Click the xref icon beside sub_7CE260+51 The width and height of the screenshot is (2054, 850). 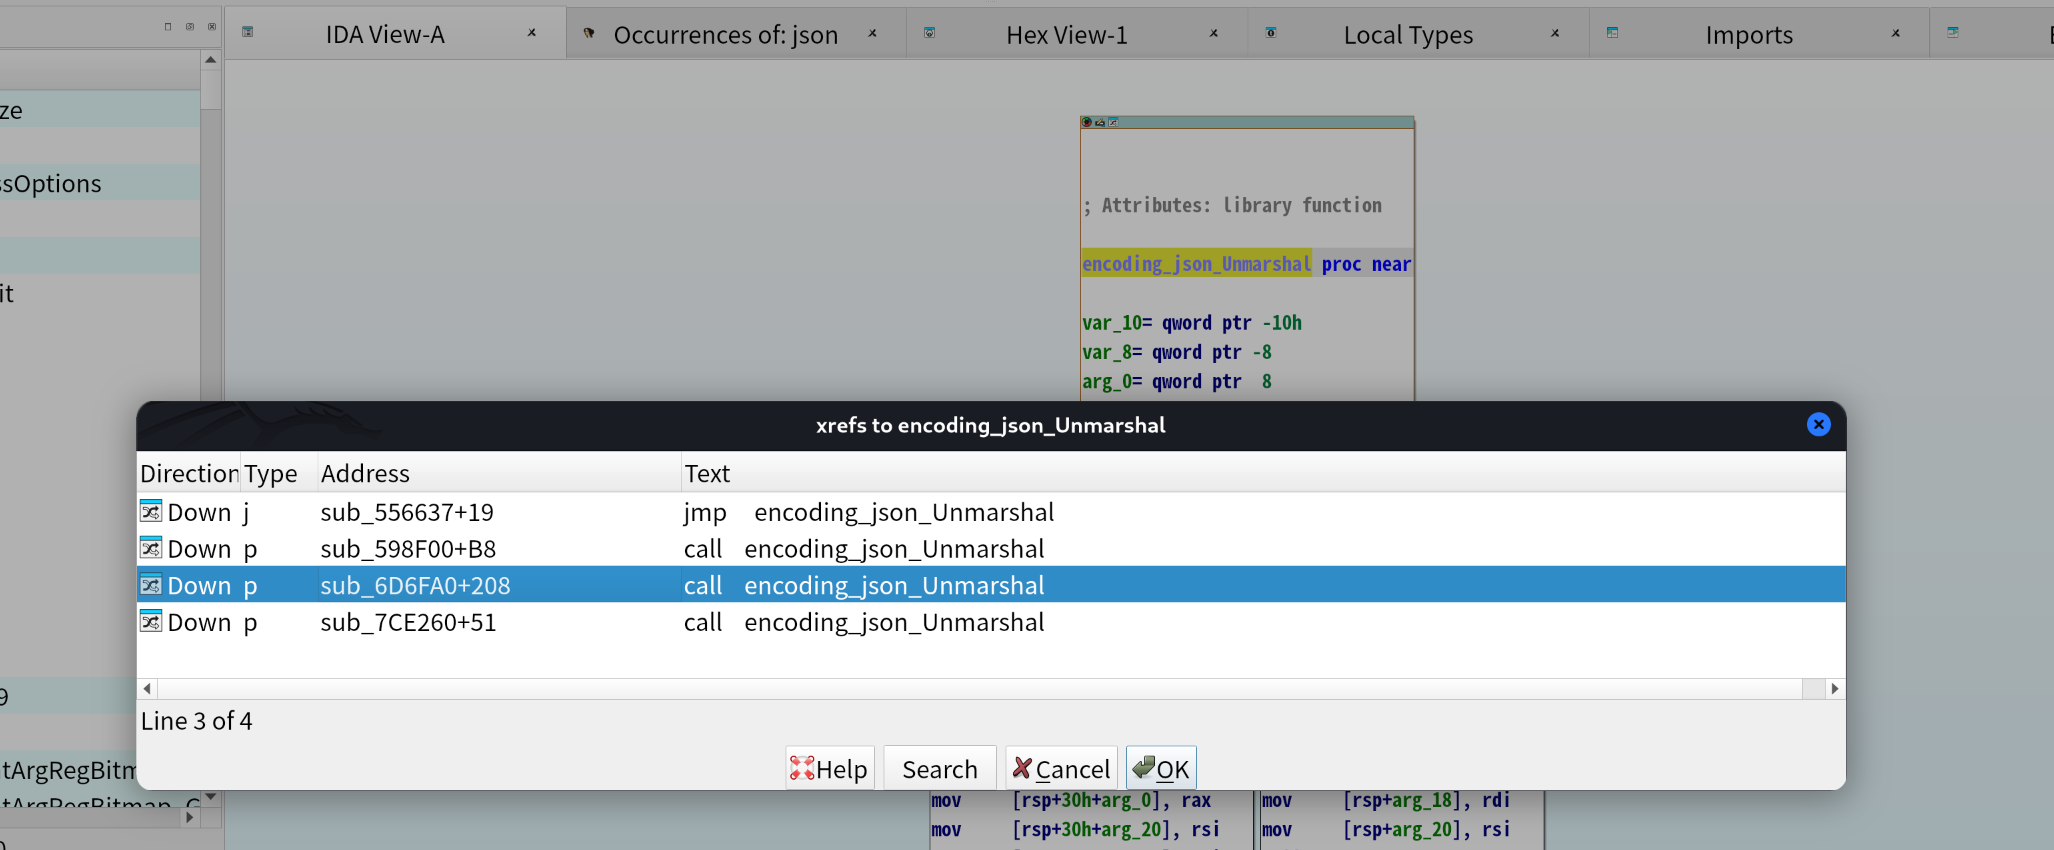(151, 622)
